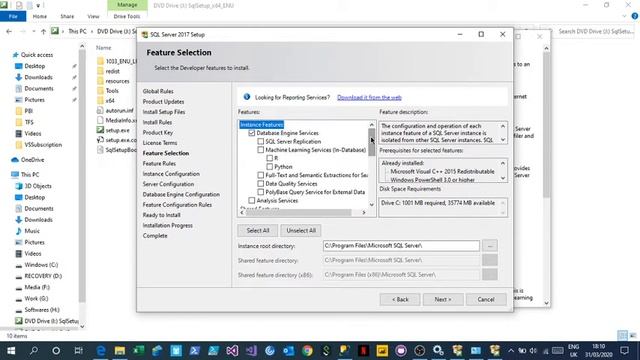Open Task View on taskbar

pos(78,351)
